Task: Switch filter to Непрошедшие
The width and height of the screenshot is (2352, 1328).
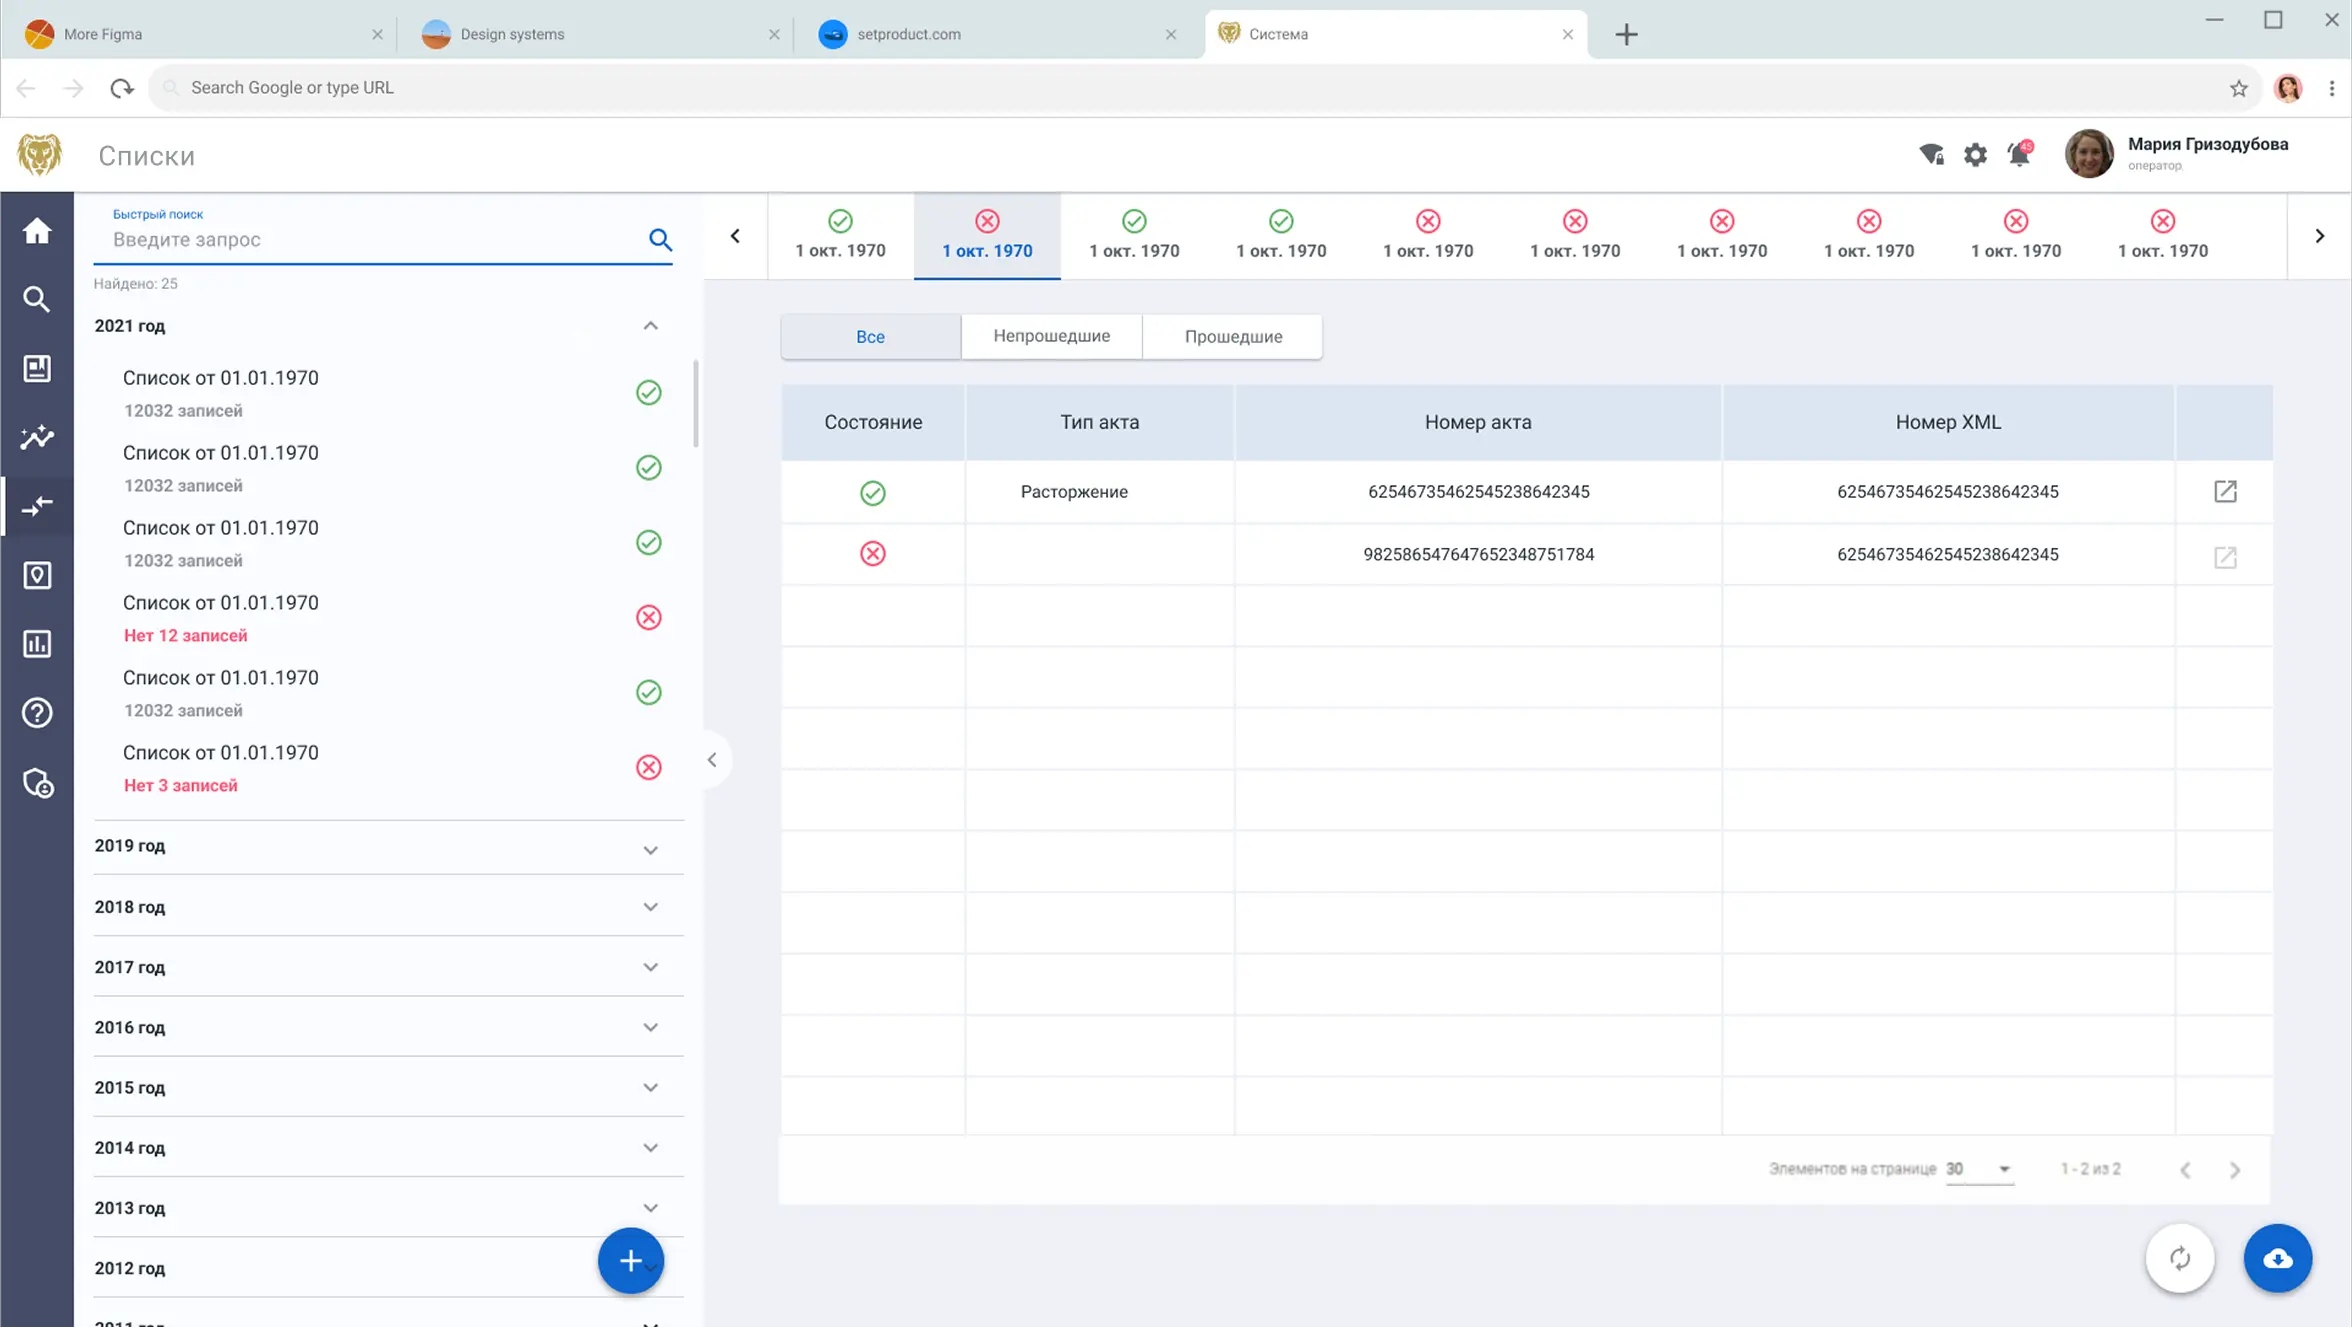Action: (1051, 336)
